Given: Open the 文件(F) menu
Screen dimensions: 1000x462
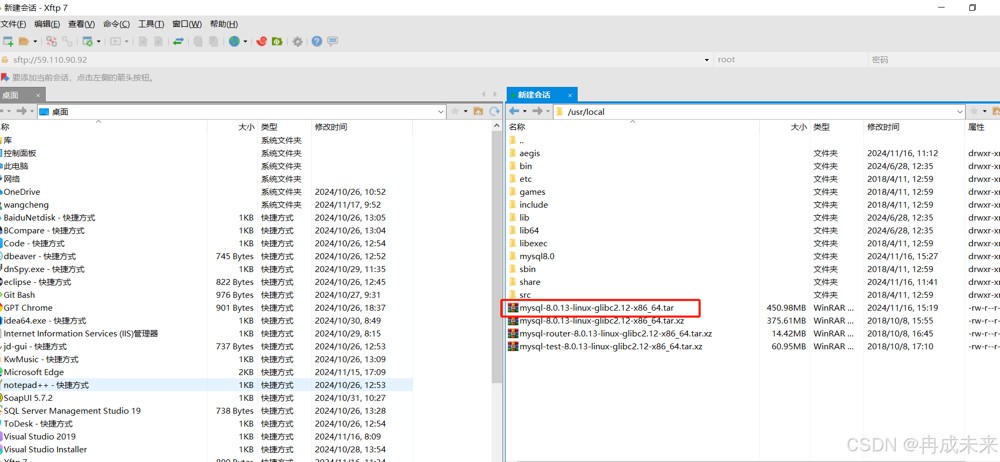Looking at the screenshot, I should pos(13,24).
